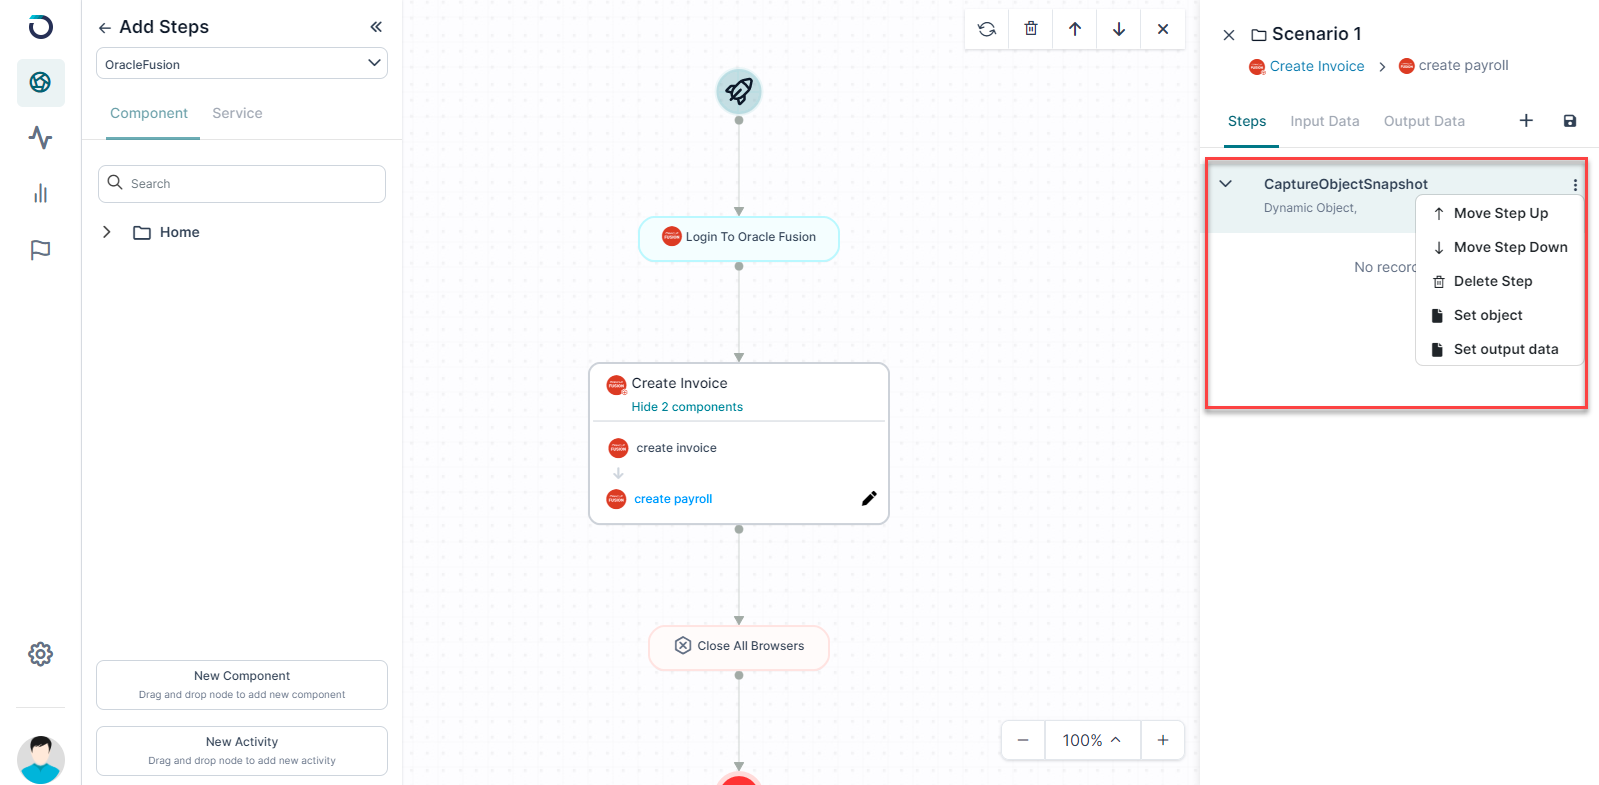The height and width of the screenshot is (785, 1599).
Task: Switch to the Service tab
Action: click(x=237, y=113)
